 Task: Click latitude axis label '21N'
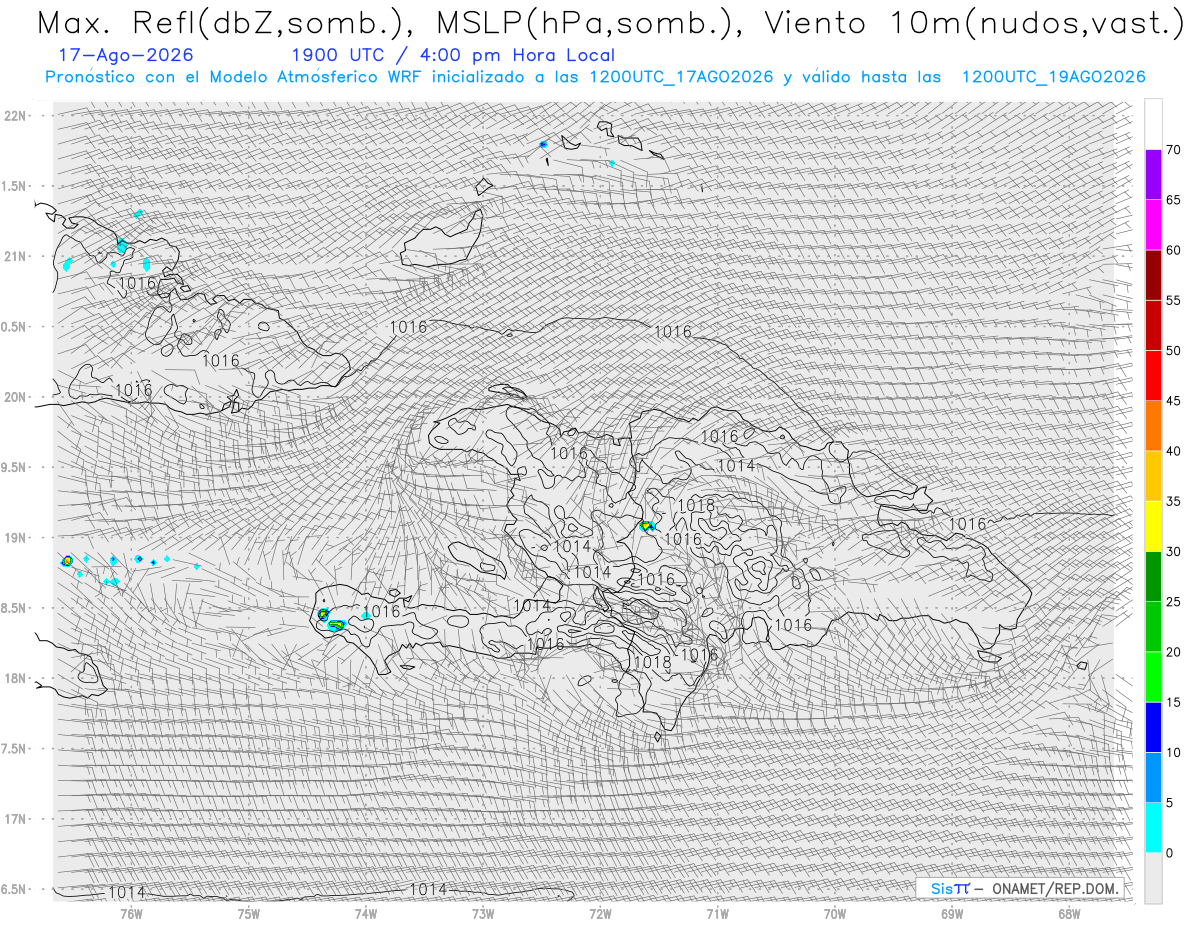pos(16,256)
